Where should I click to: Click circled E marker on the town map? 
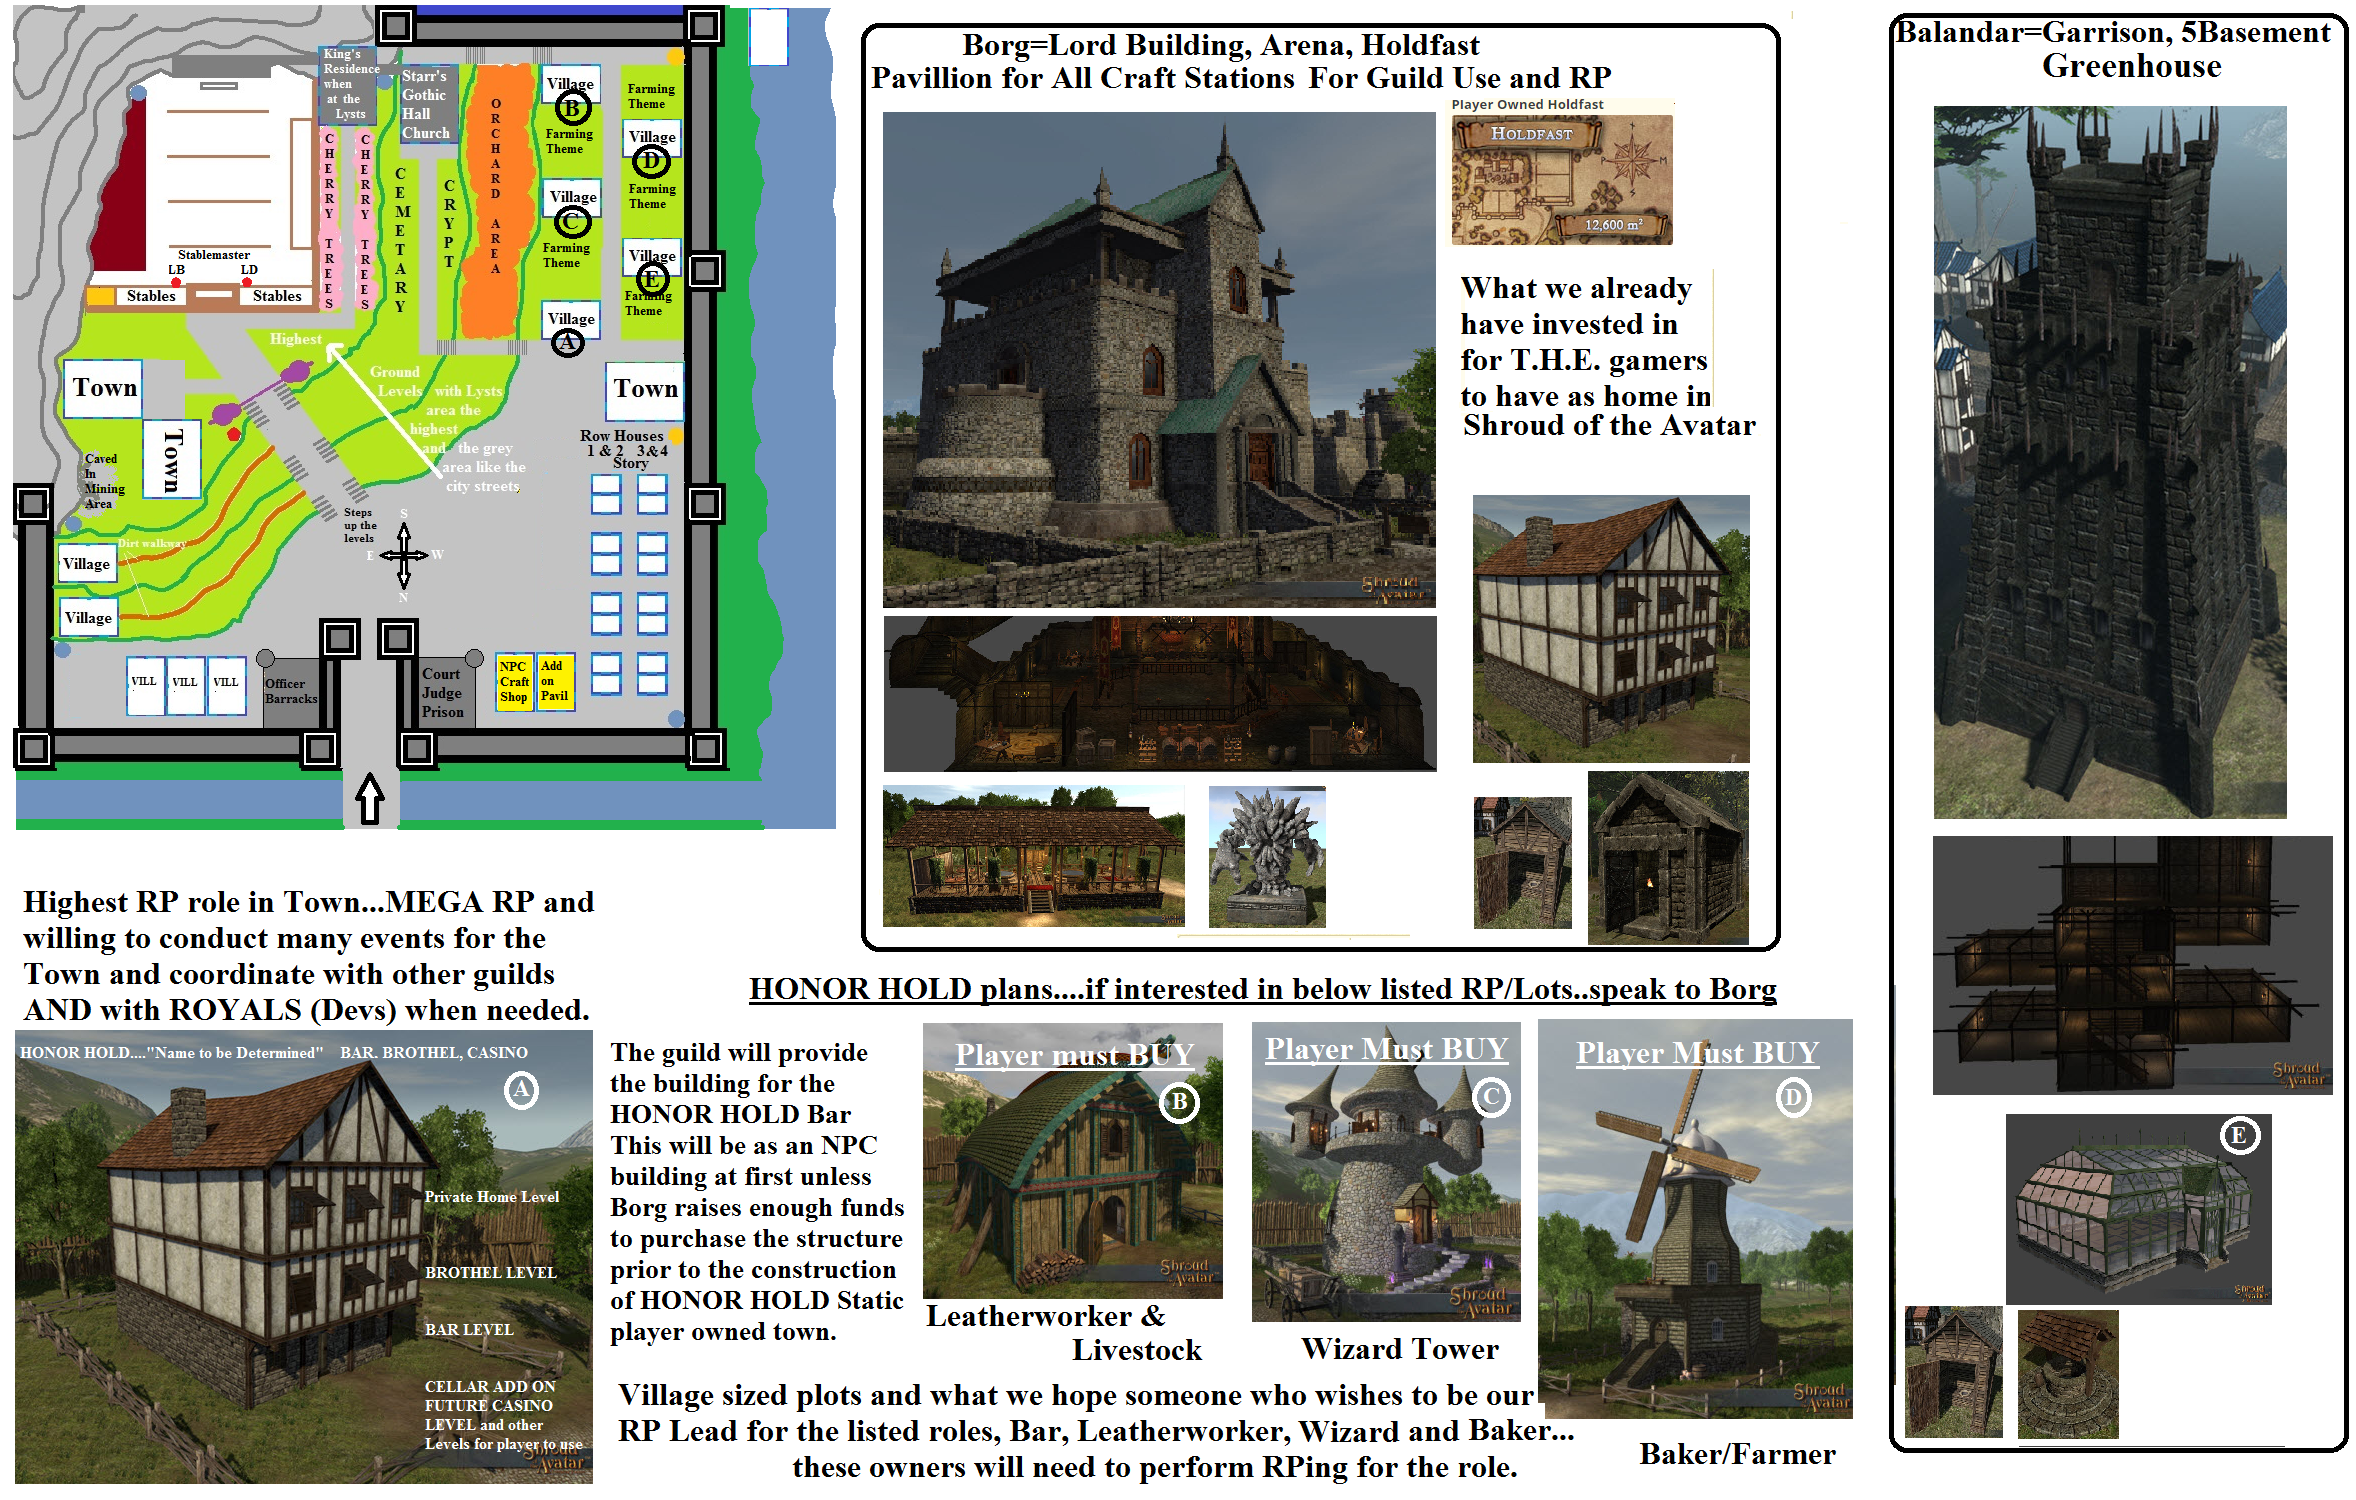651,279
